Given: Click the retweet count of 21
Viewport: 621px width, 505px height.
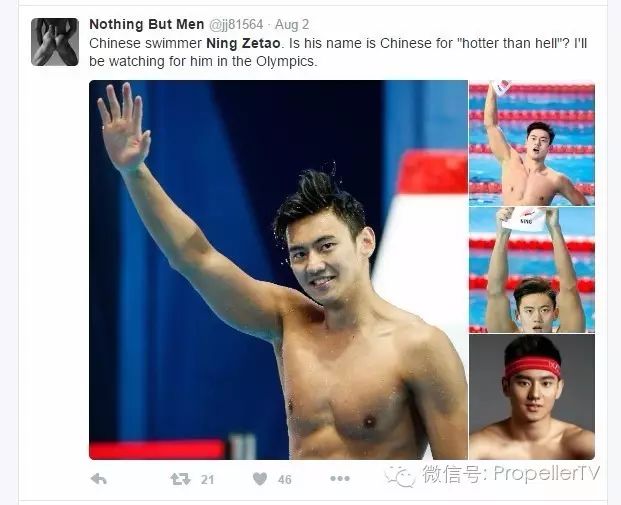Looking at the screenshot, I should (207, 480).
